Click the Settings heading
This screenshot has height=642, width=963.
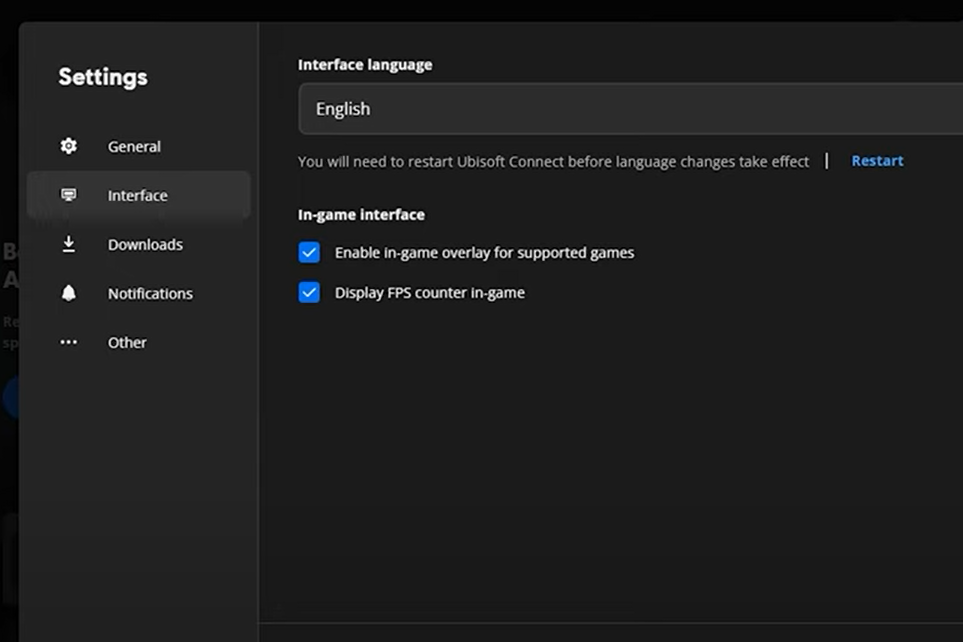[103, 77]
